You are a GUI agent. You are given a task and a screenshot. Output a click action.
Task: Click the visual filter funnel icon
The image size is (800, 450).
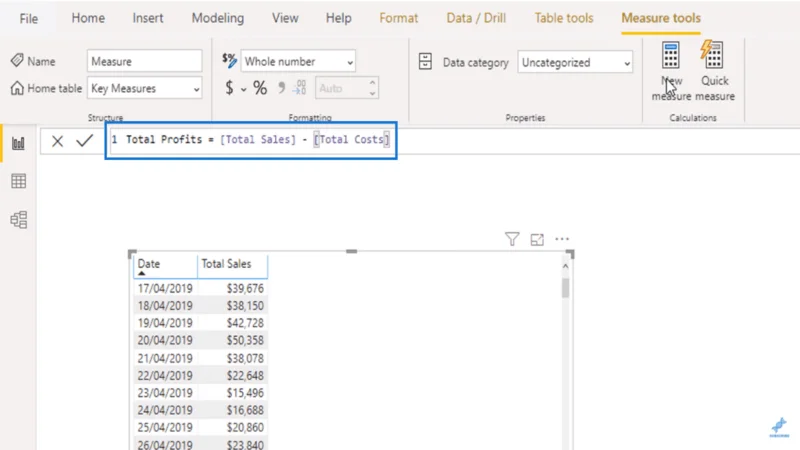pyautogui.click(x=512, y=239)
